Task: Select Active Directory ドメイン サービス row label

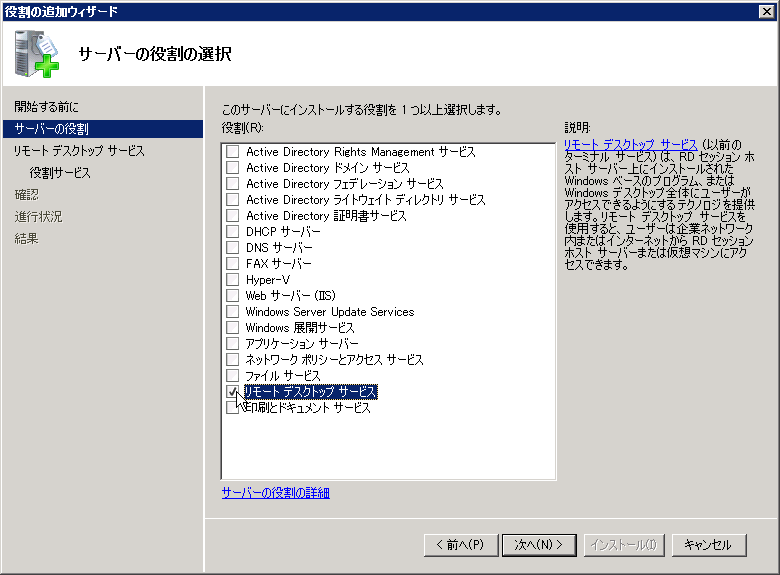Action: [328, 168]
